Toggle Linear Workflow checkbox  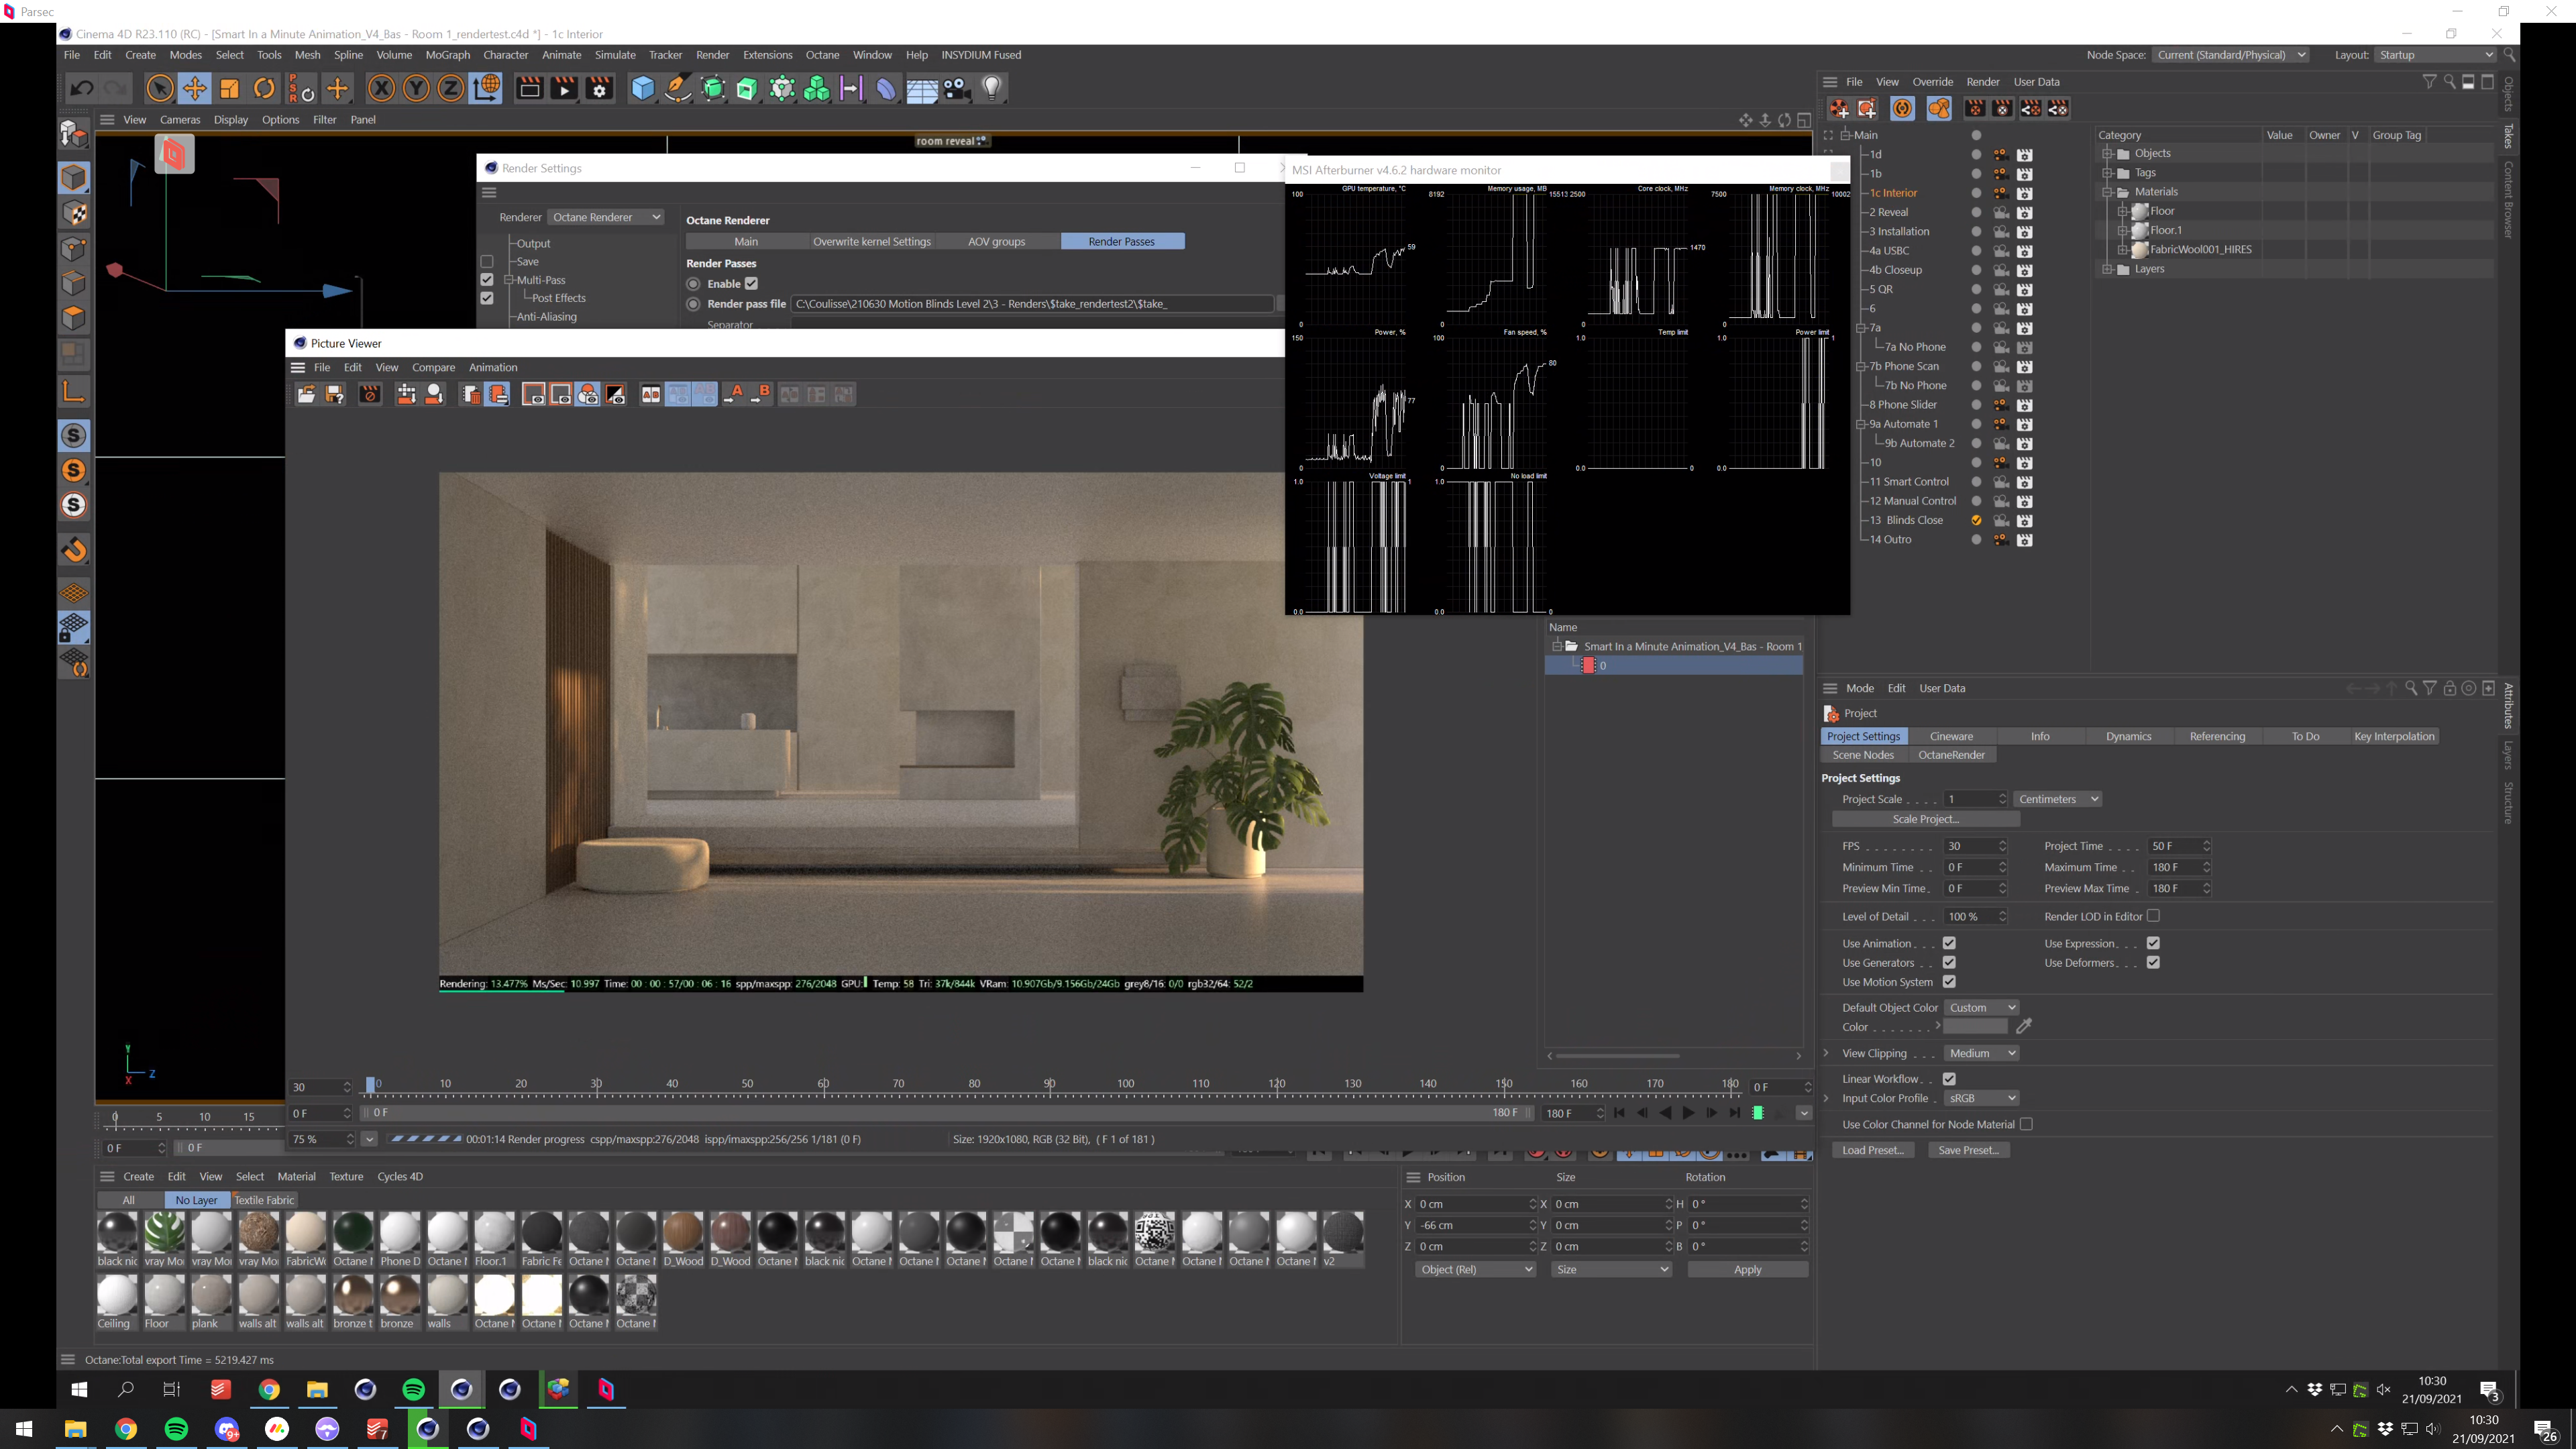(x=1948, y=1079)
